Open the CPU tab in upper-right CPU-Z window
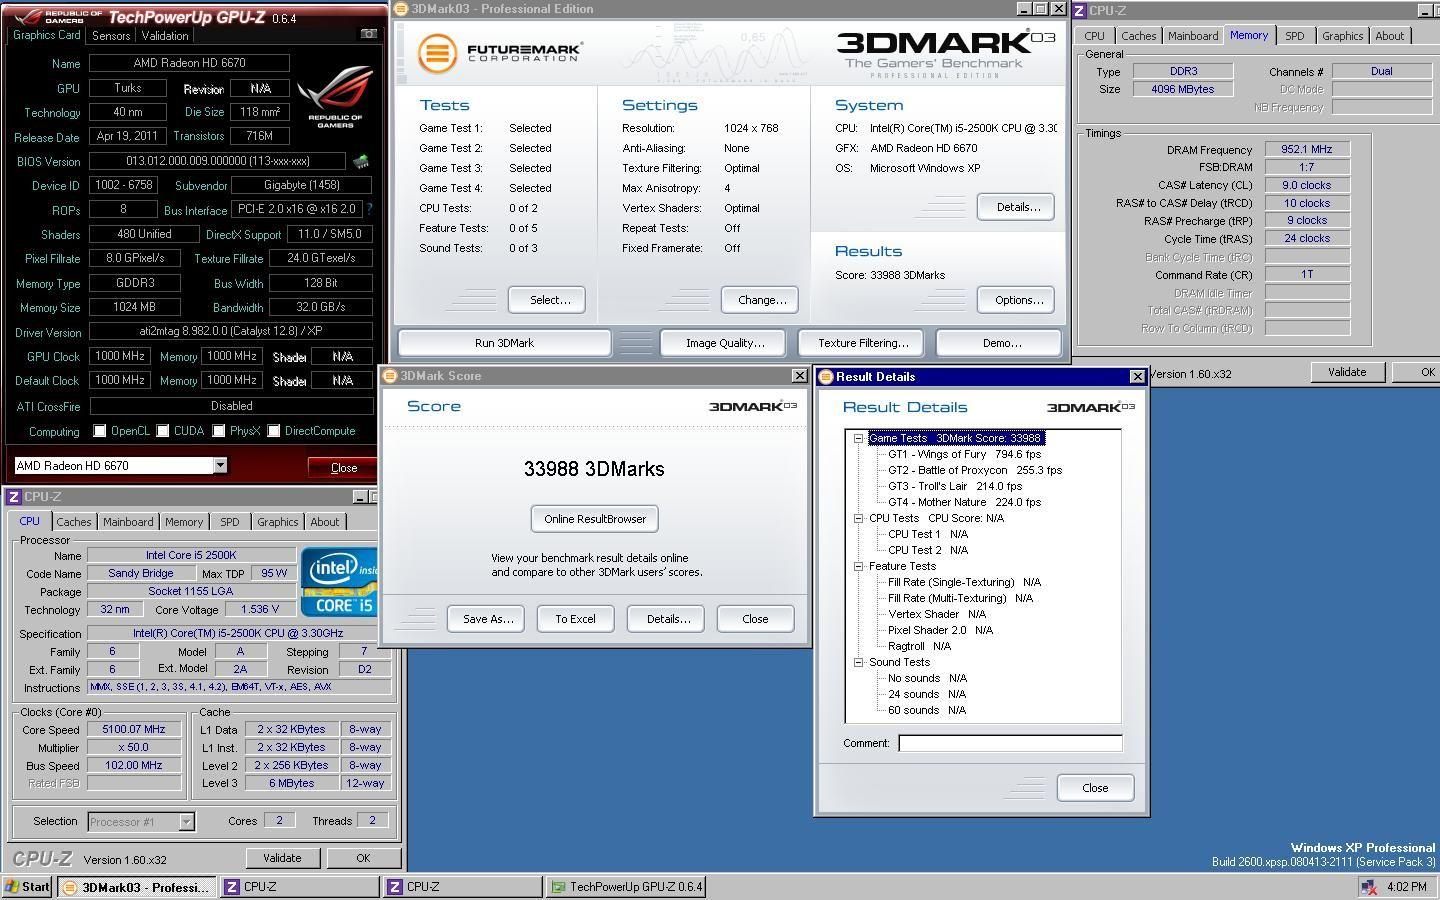1440x900 pixels. [1094, 36]
